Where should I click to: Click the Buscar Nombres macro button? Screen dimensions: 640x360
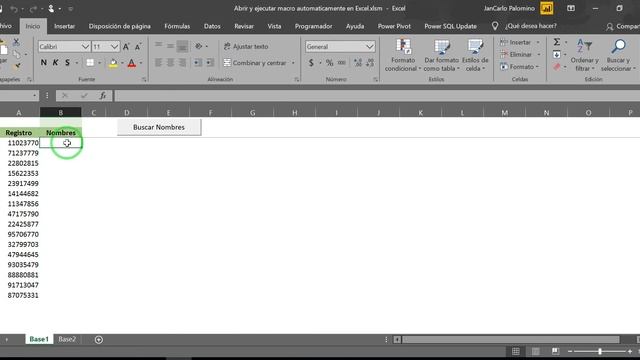pos(159,127)
